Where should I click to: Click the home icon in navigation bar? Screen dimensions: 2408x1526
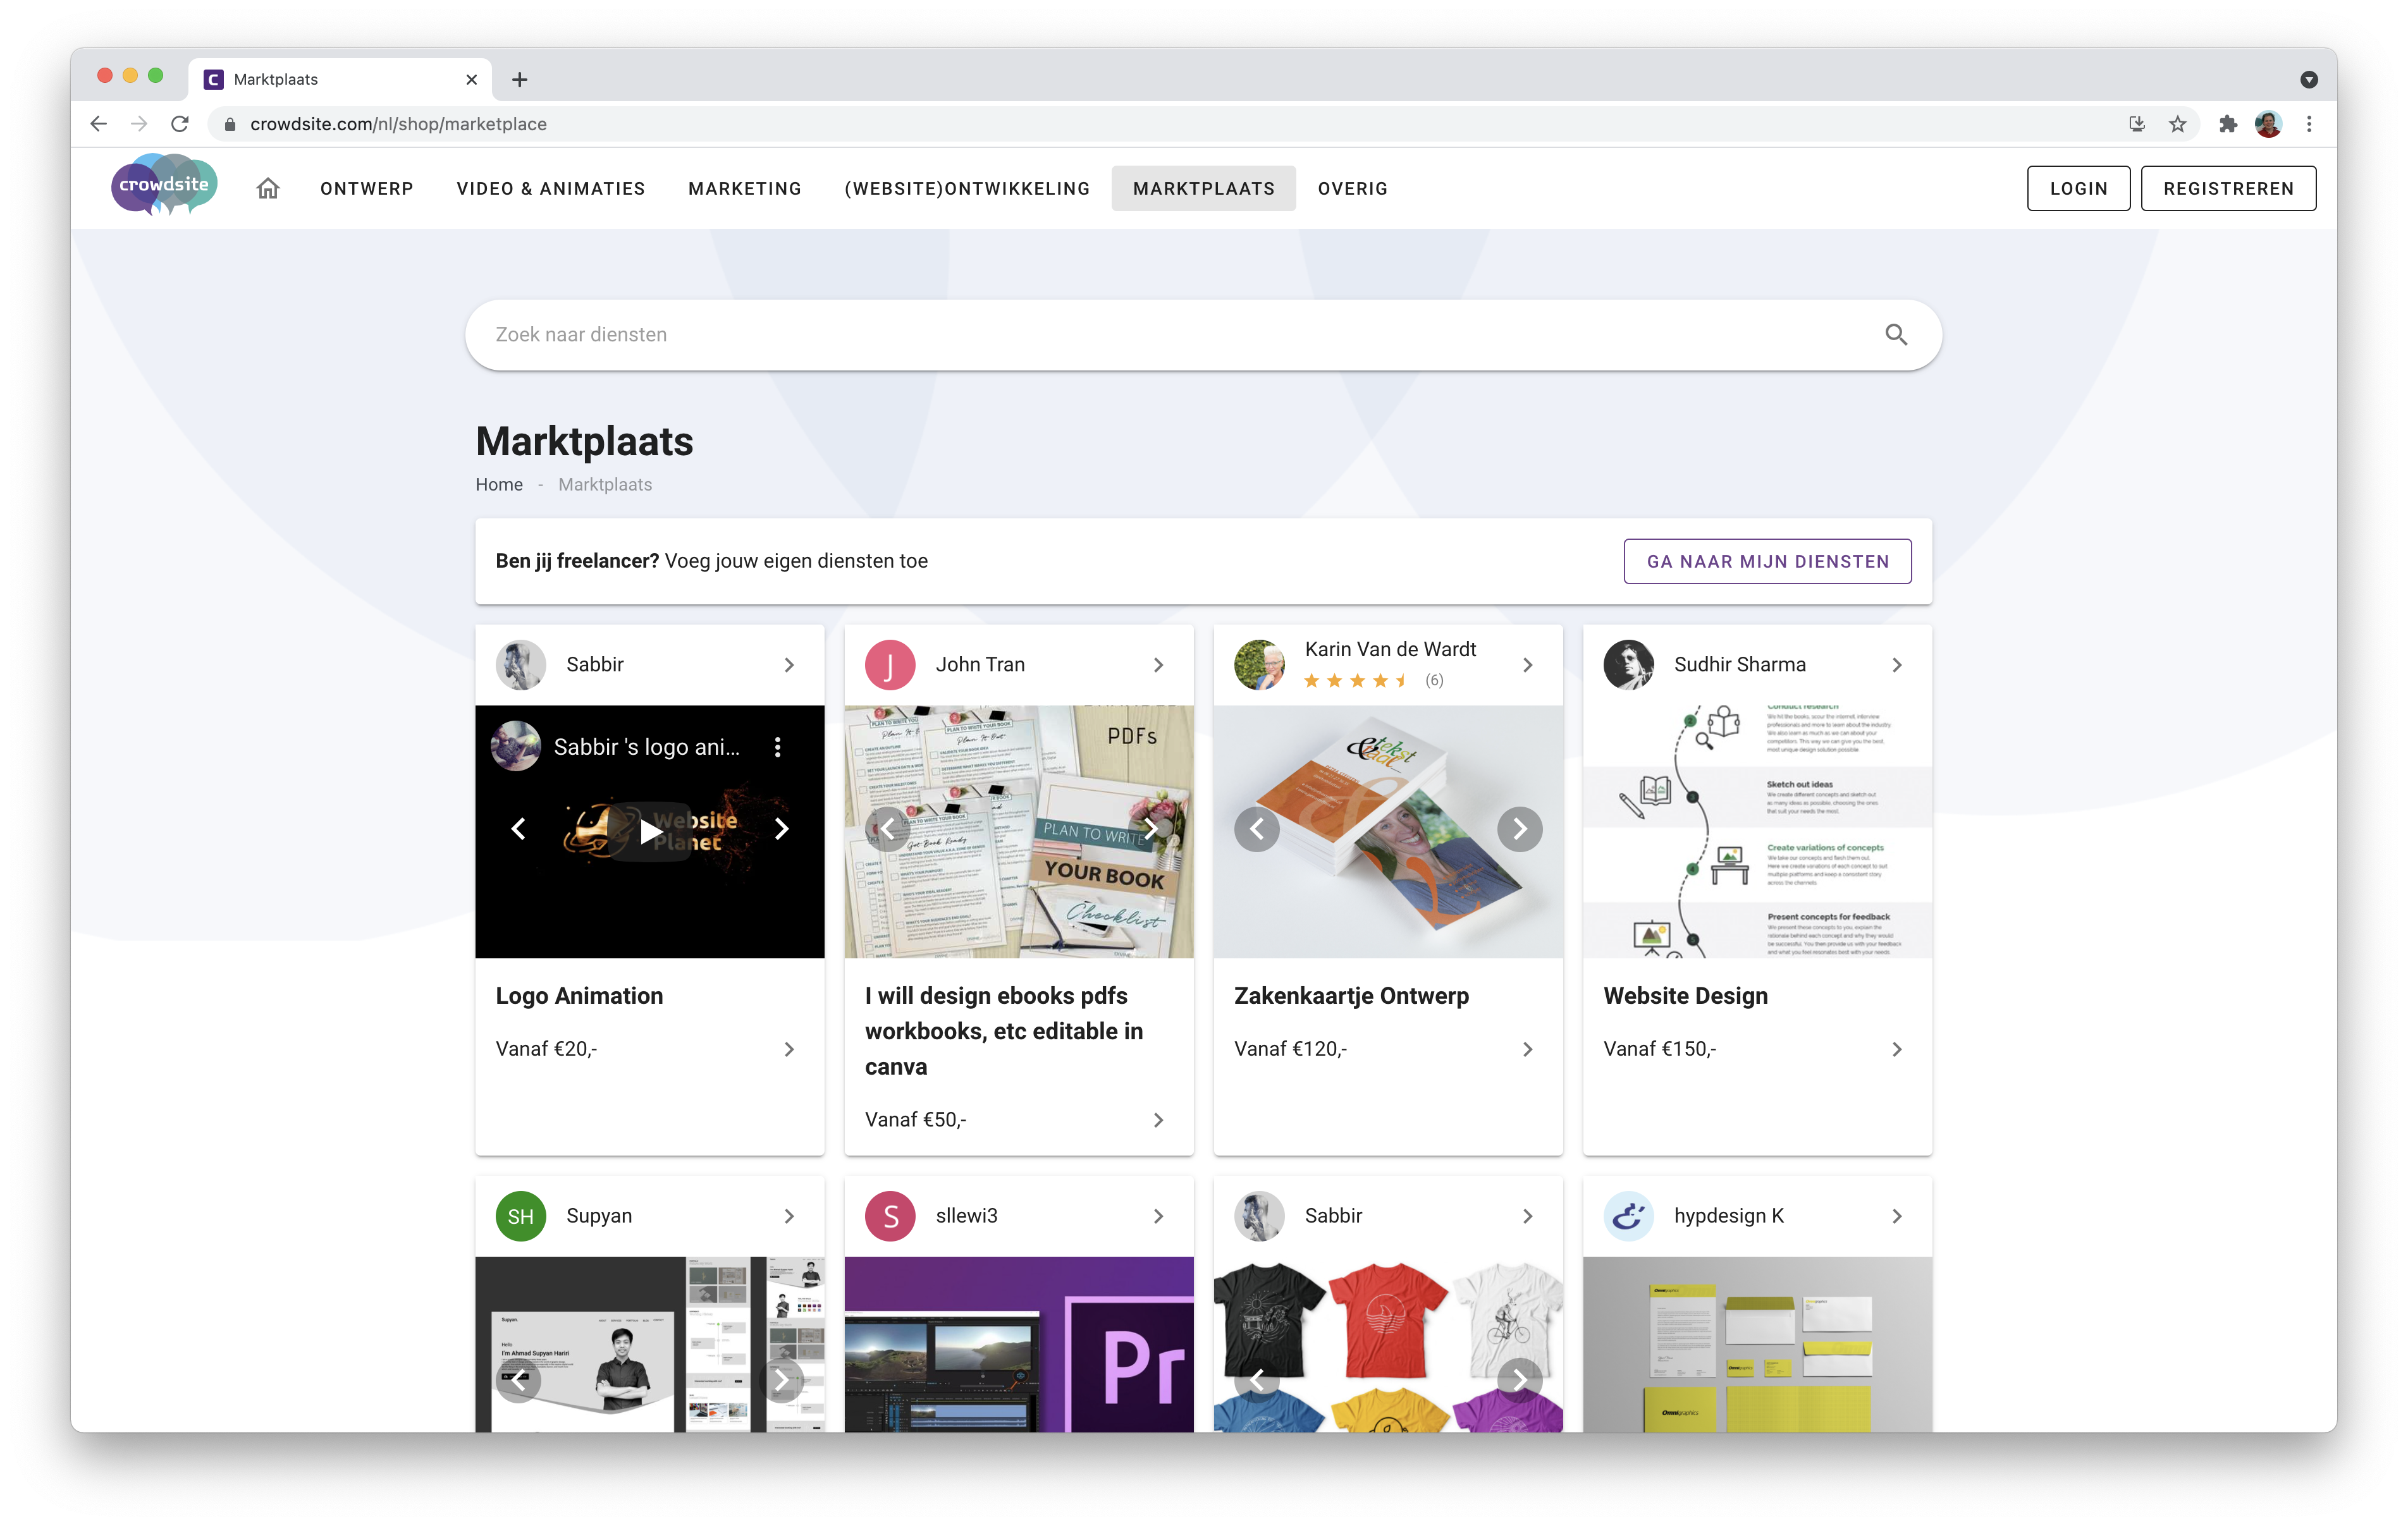click(x=267, y=188)
